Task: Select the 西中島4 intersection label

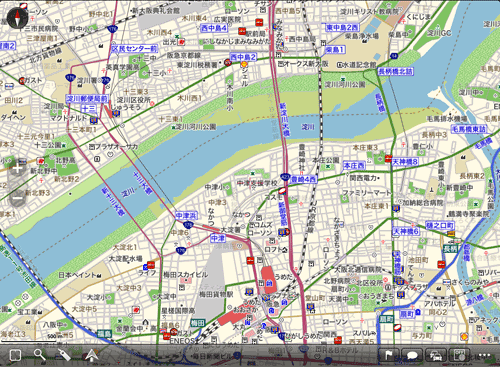Action: 214,28
